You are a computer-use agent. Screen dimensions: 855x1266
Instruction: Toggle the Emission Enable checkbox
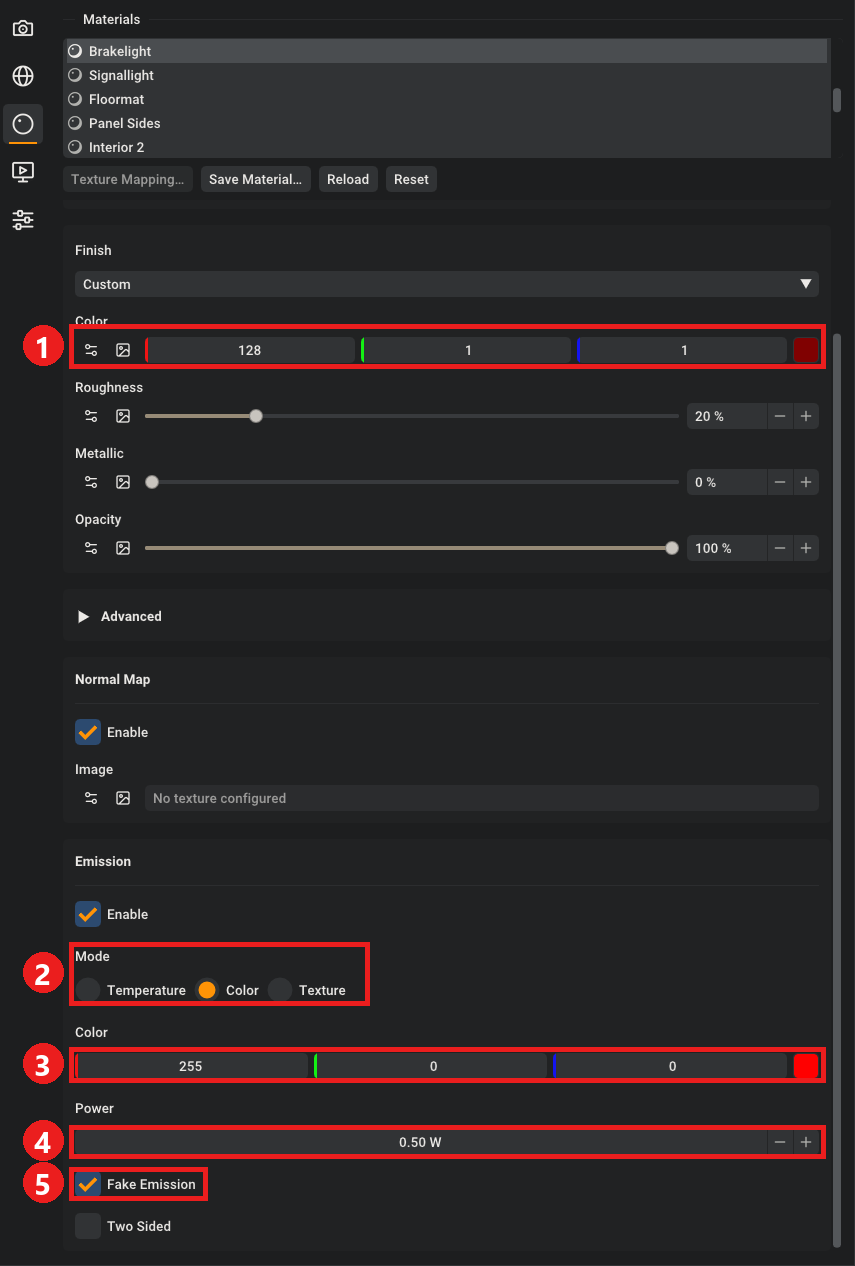(88, 914)
